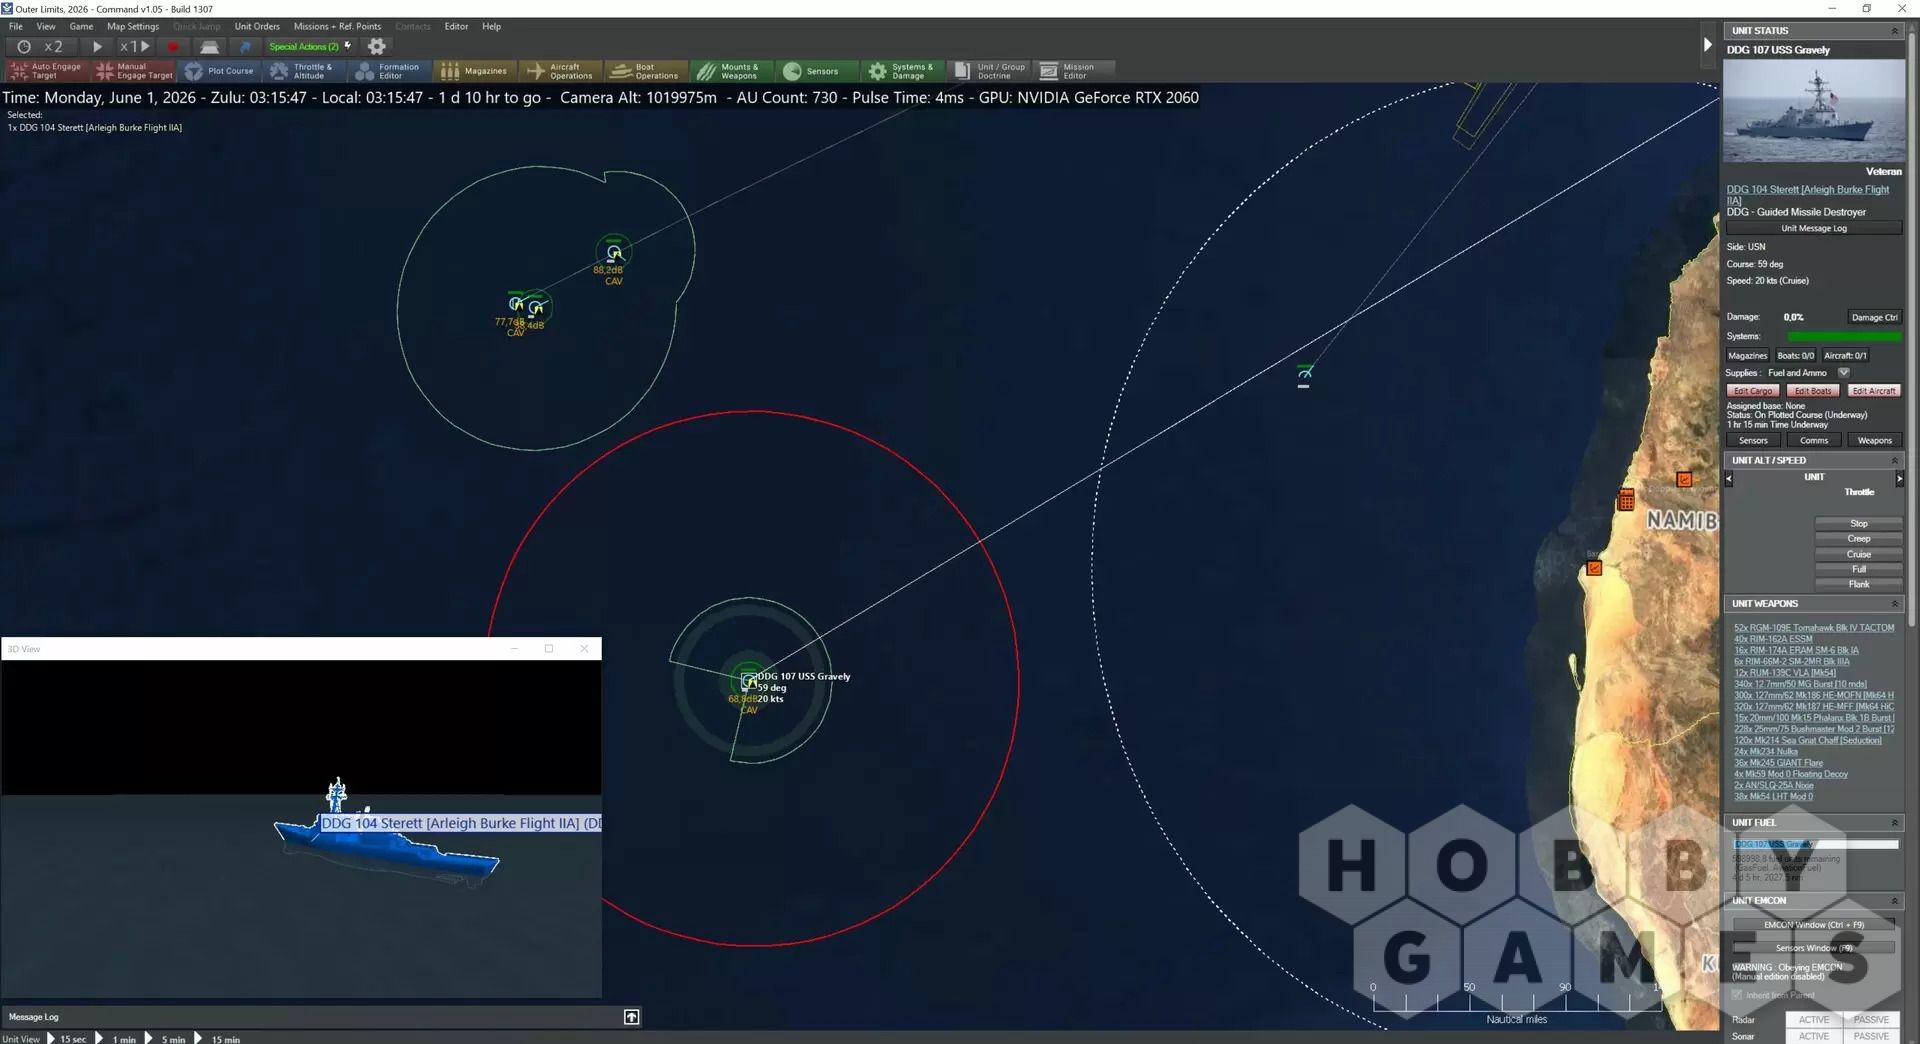Open the Map Settings menu

point(133,26)
